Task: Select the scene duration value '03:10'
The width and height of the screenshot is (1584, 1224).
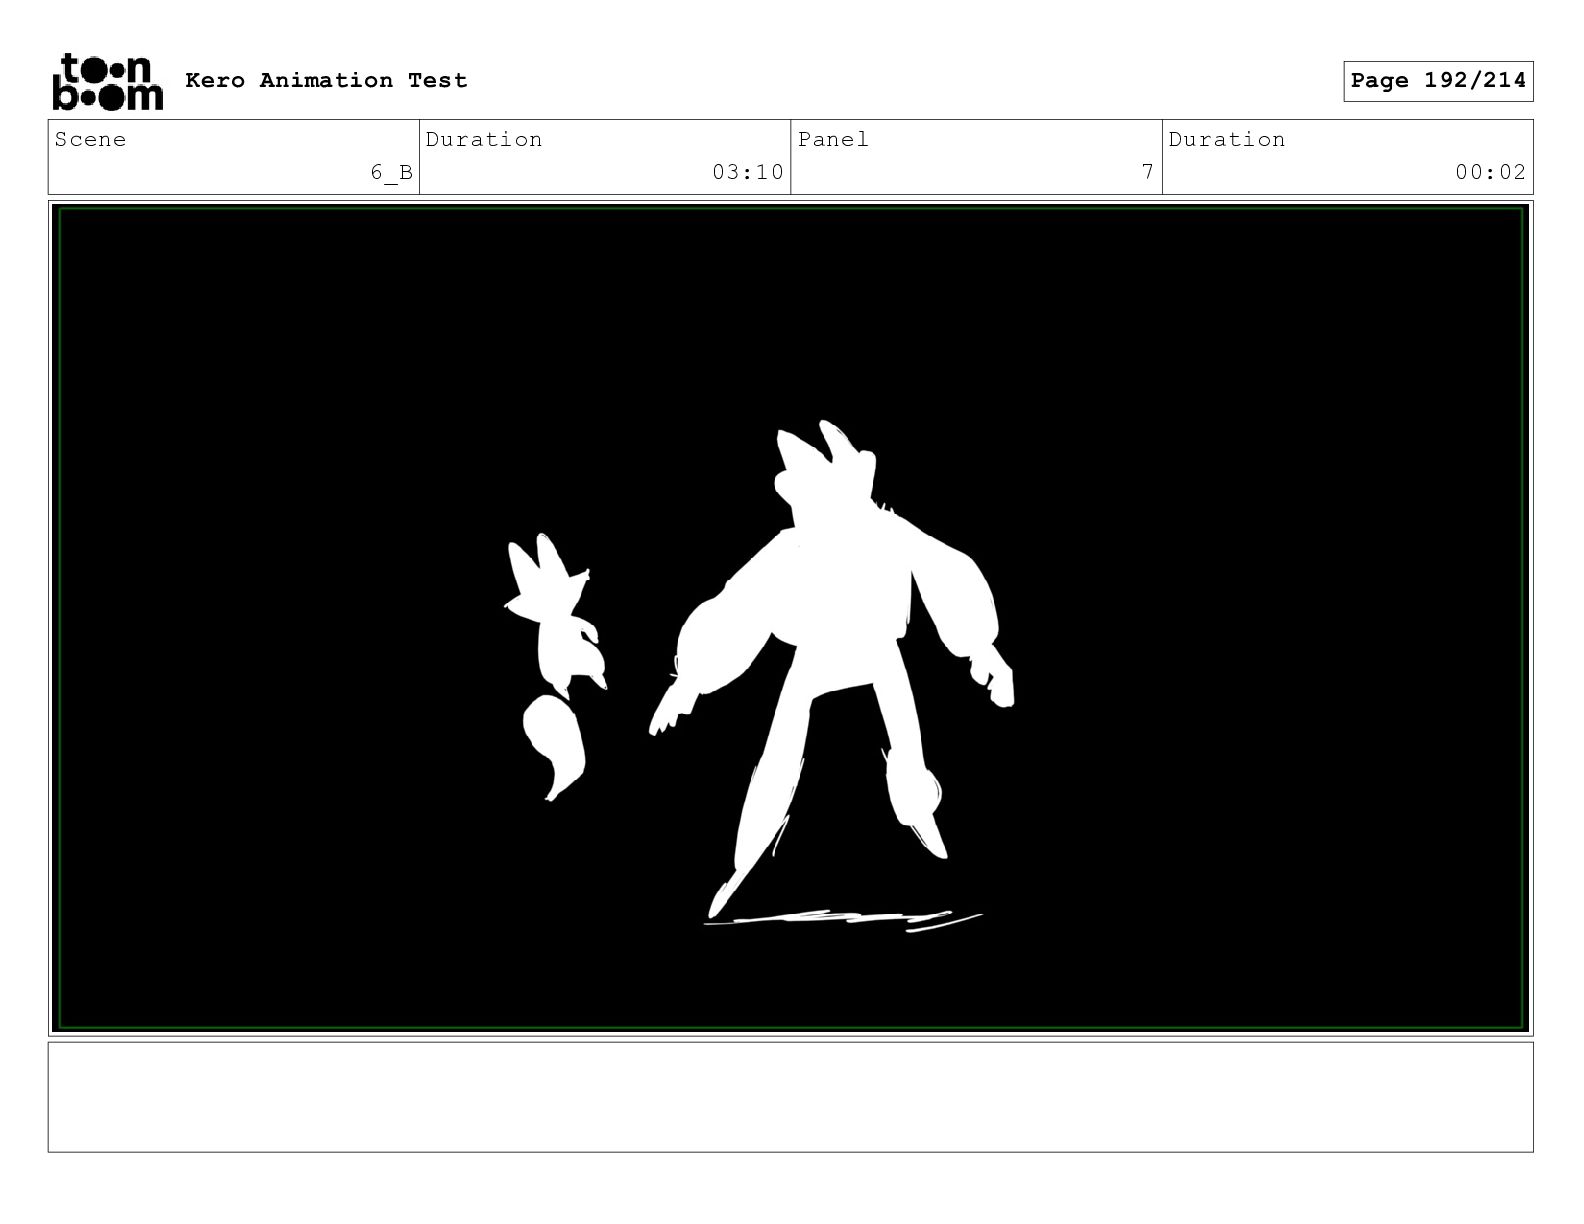Action: (748, 172)
